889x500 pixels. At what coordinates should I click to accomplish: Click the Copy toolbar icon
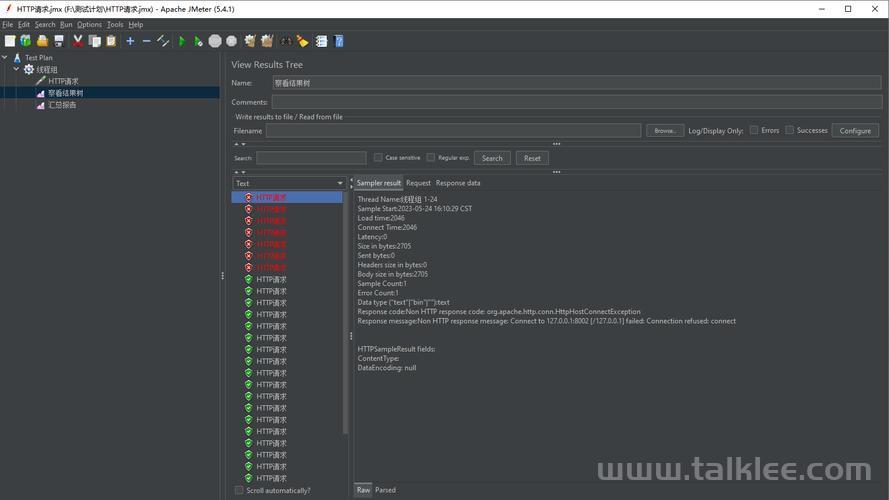coord(95,41)
